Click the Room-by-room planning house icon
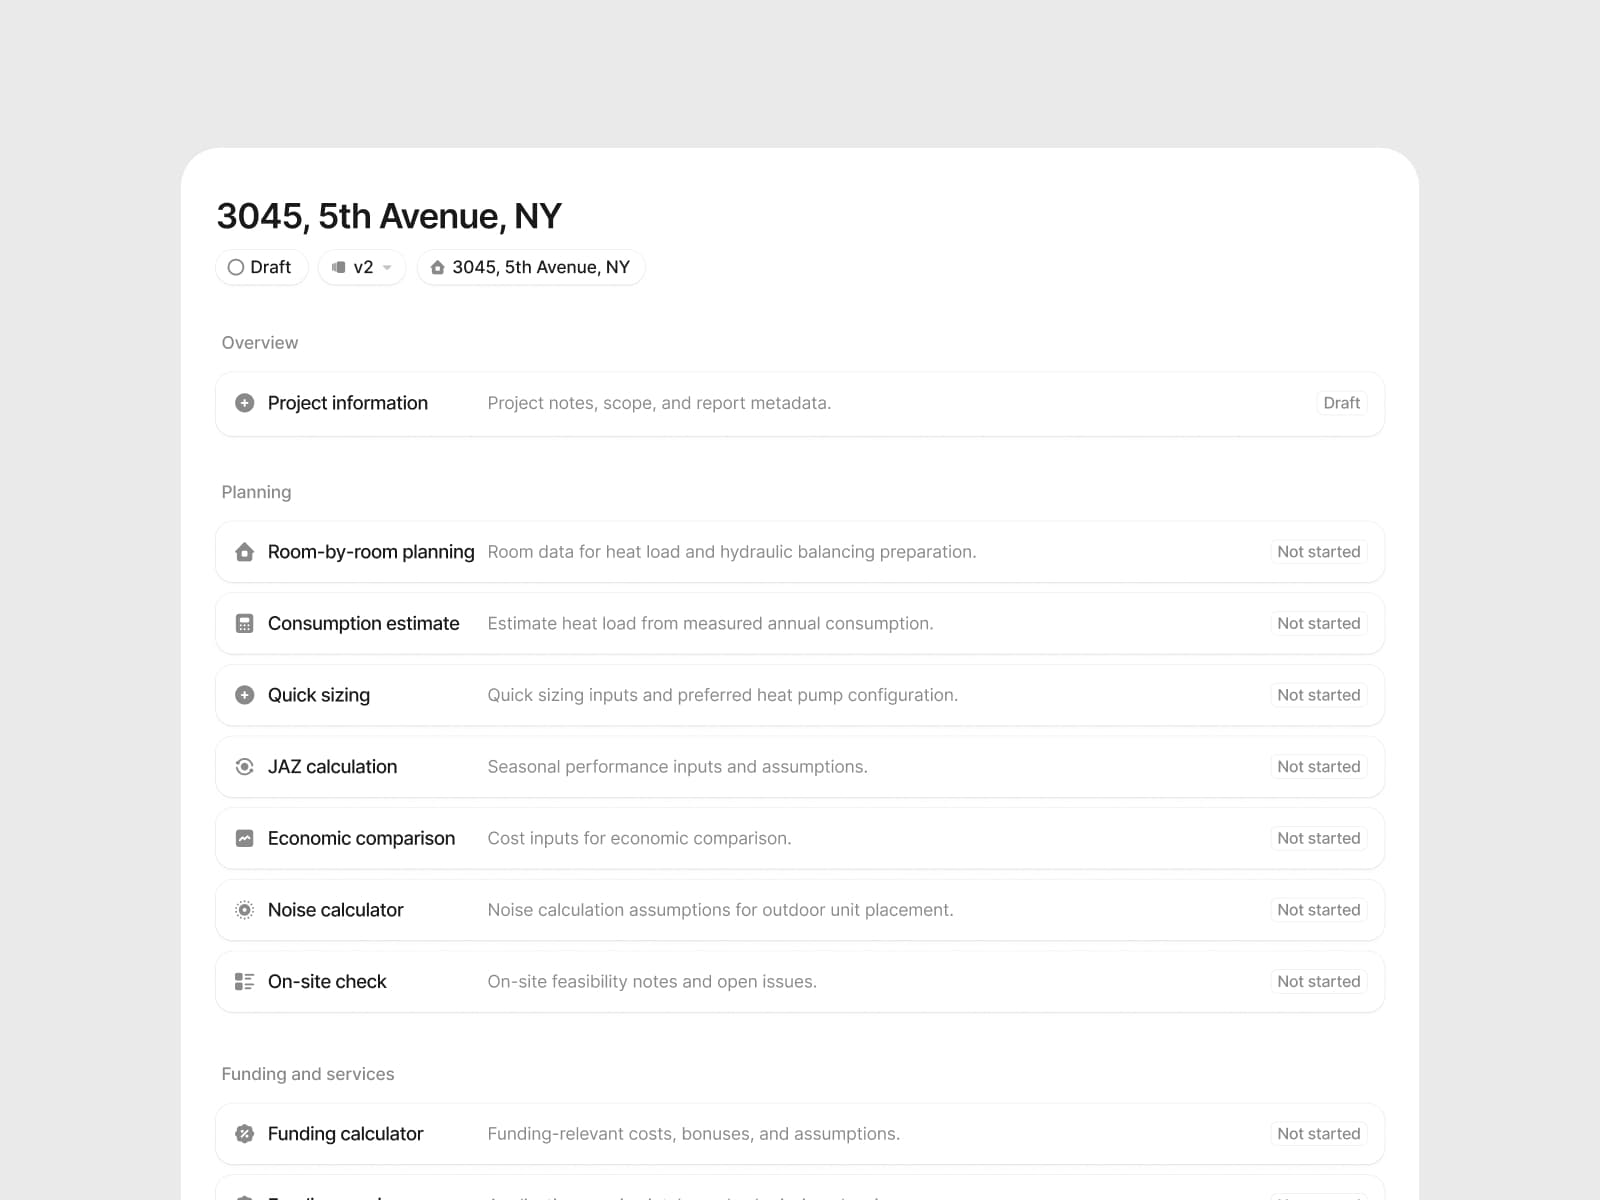The height and width of the screenshot is (1200, 1600). pyautogui.click(x=244, y=552)
